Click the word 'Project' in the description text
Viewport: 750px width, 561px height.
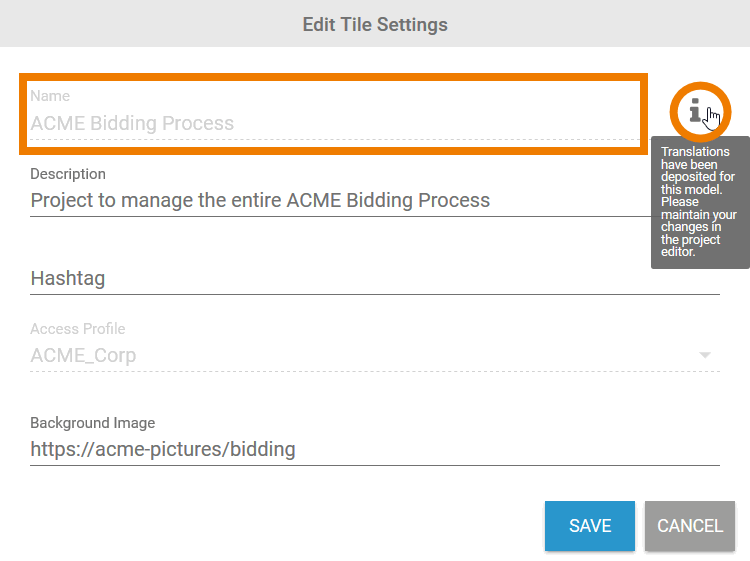point(62,200)
